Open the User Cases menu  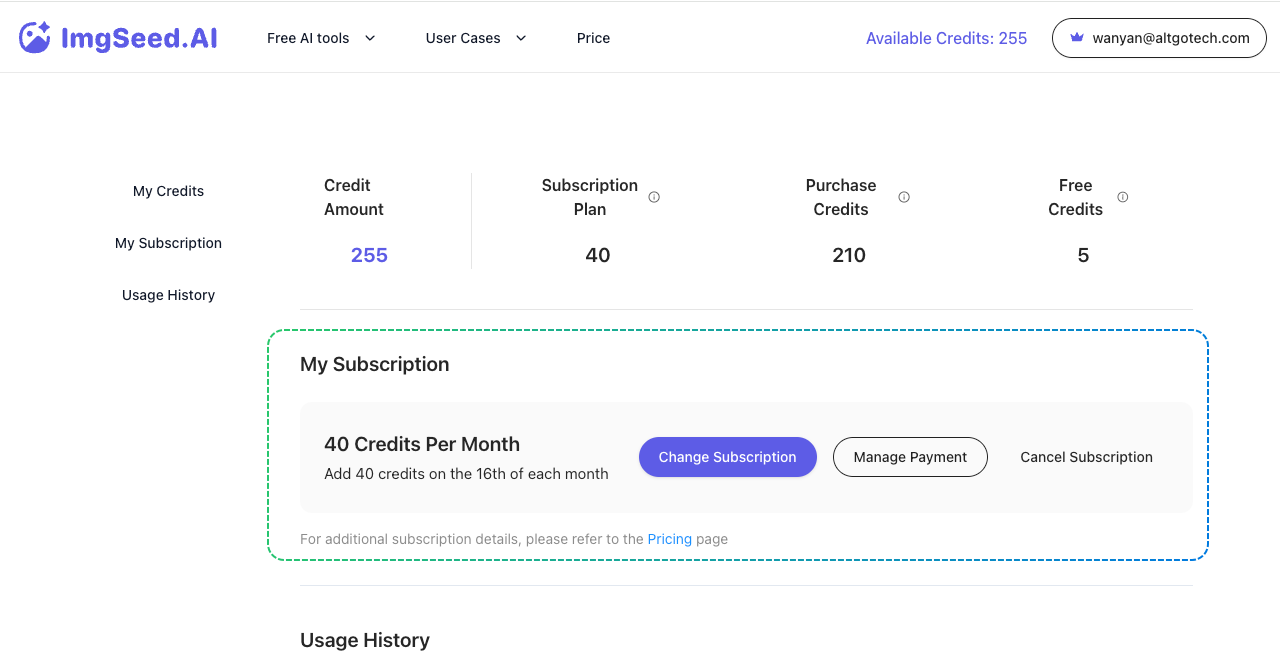pos(463,38)
